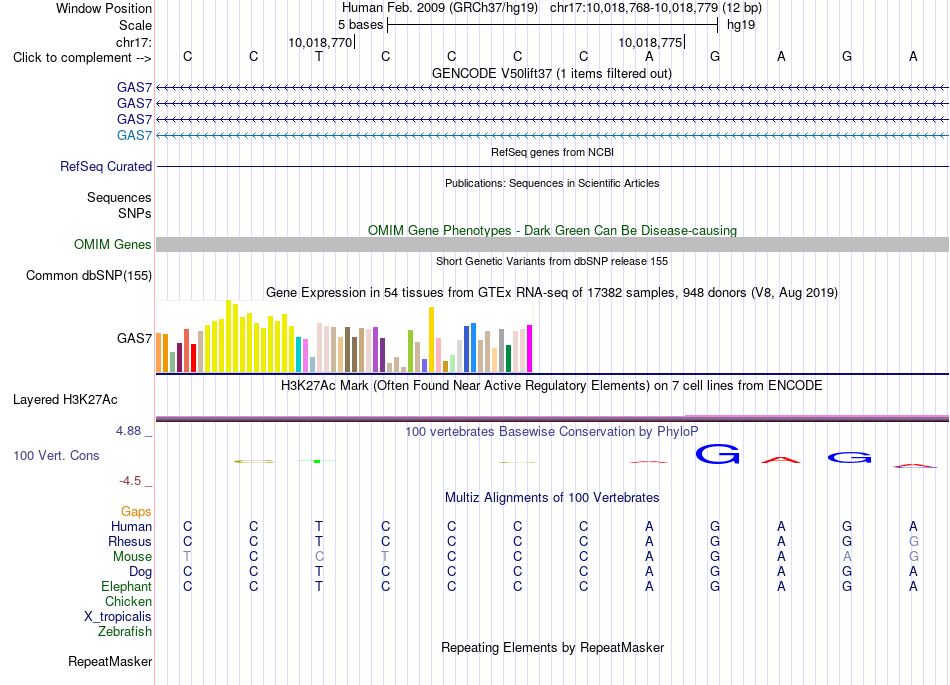Click 'RefSeq genes from NCBI' title
The height and width of the screenshot is (685, 950).
[552, 152]
